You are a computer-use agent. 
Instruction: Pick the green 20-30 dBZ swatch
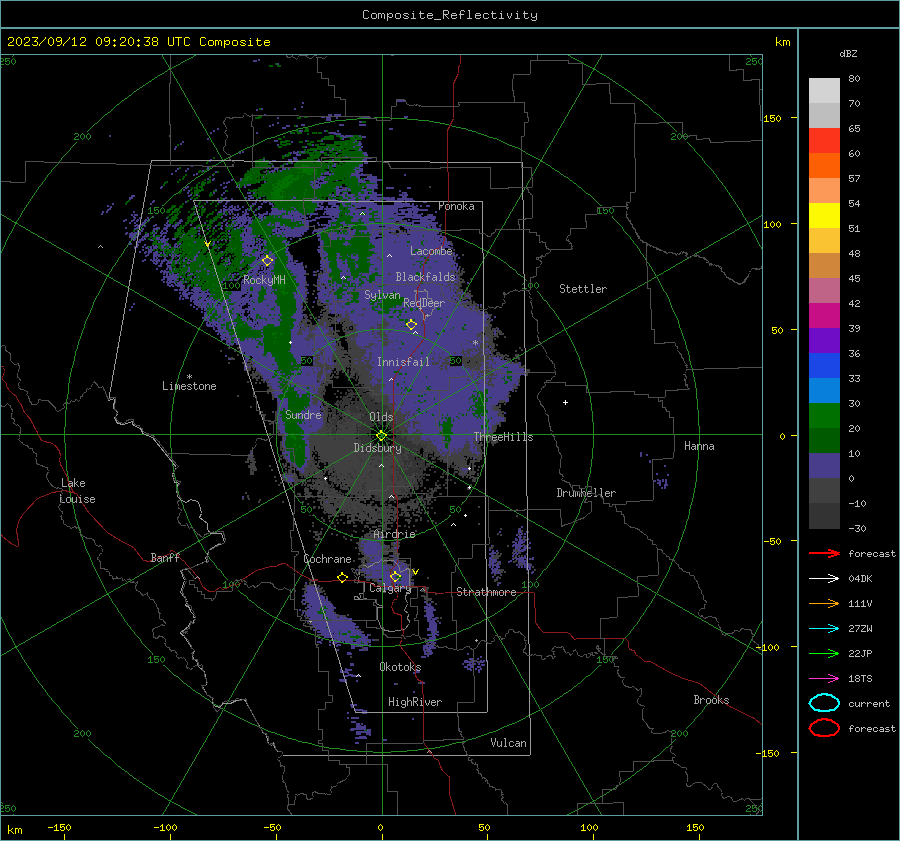tap(824, 416)
